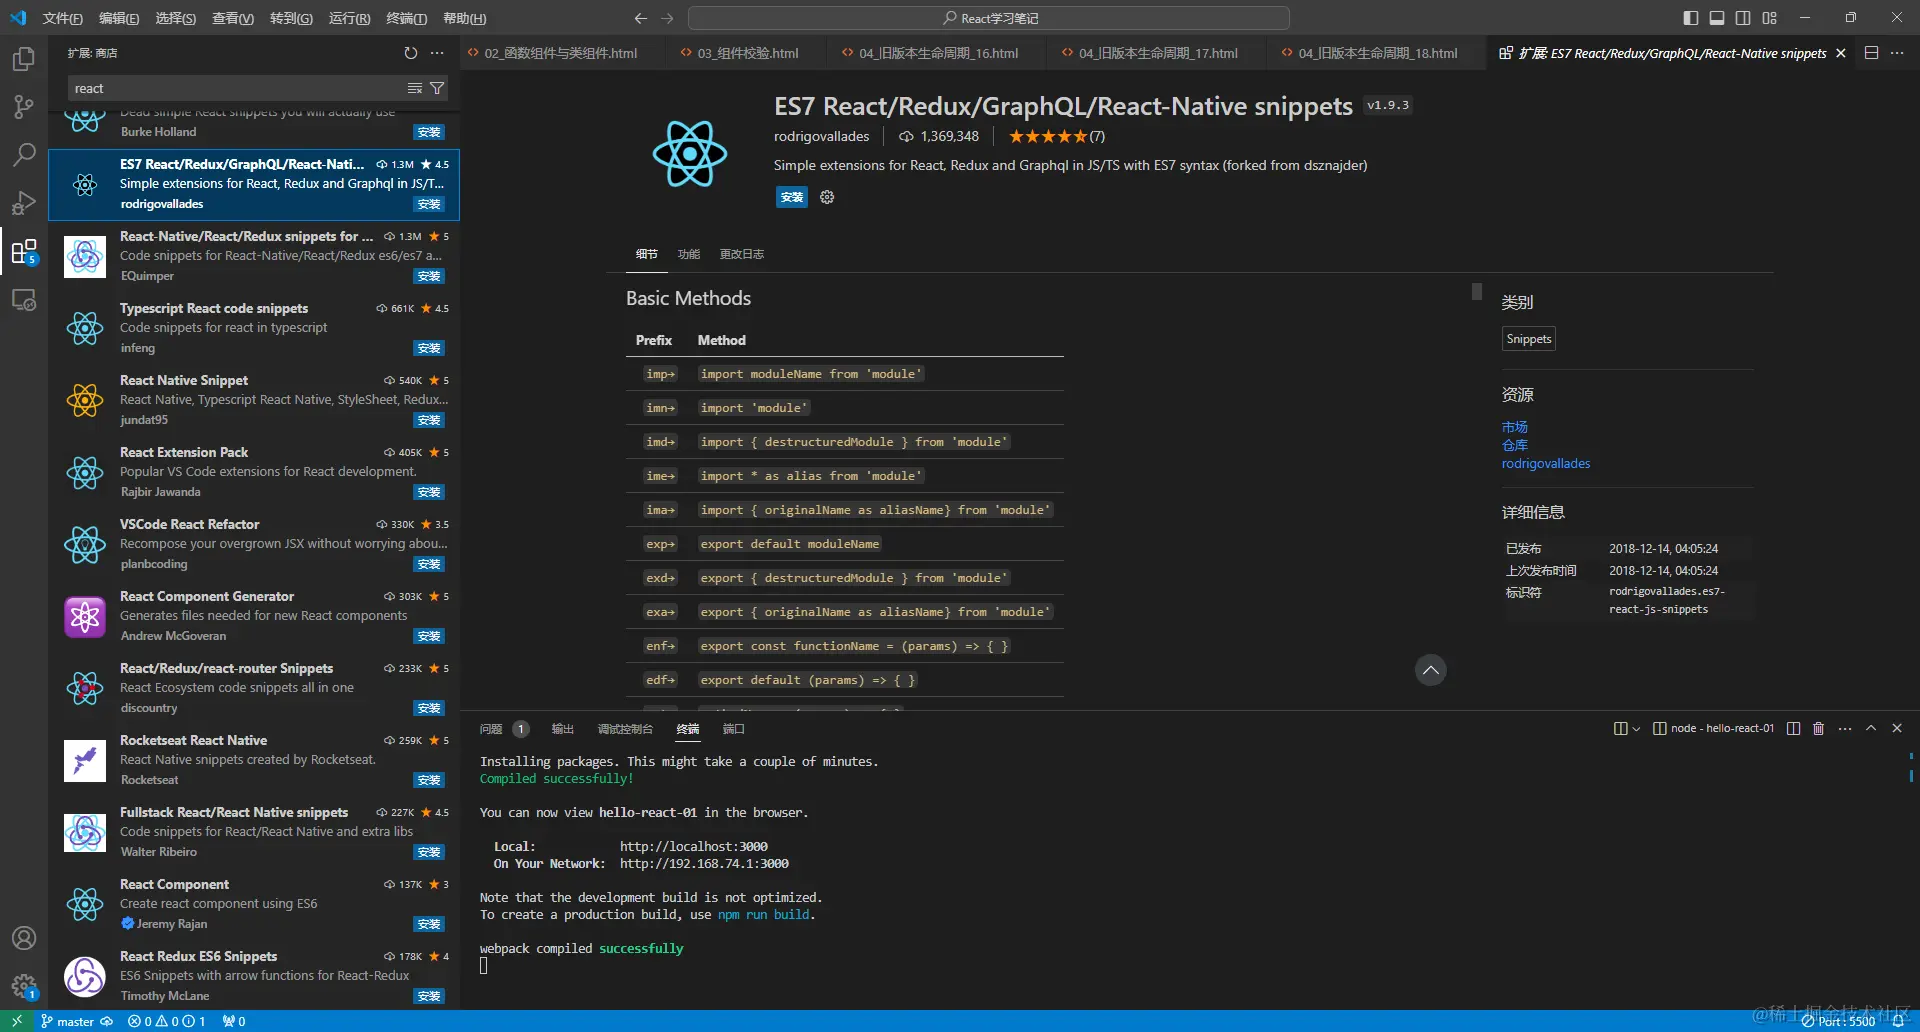Screen dimensions: 1920x1032
Task: Maximize the panel size with chevron
Action: pyautogui.click(x=1871, y=729)
